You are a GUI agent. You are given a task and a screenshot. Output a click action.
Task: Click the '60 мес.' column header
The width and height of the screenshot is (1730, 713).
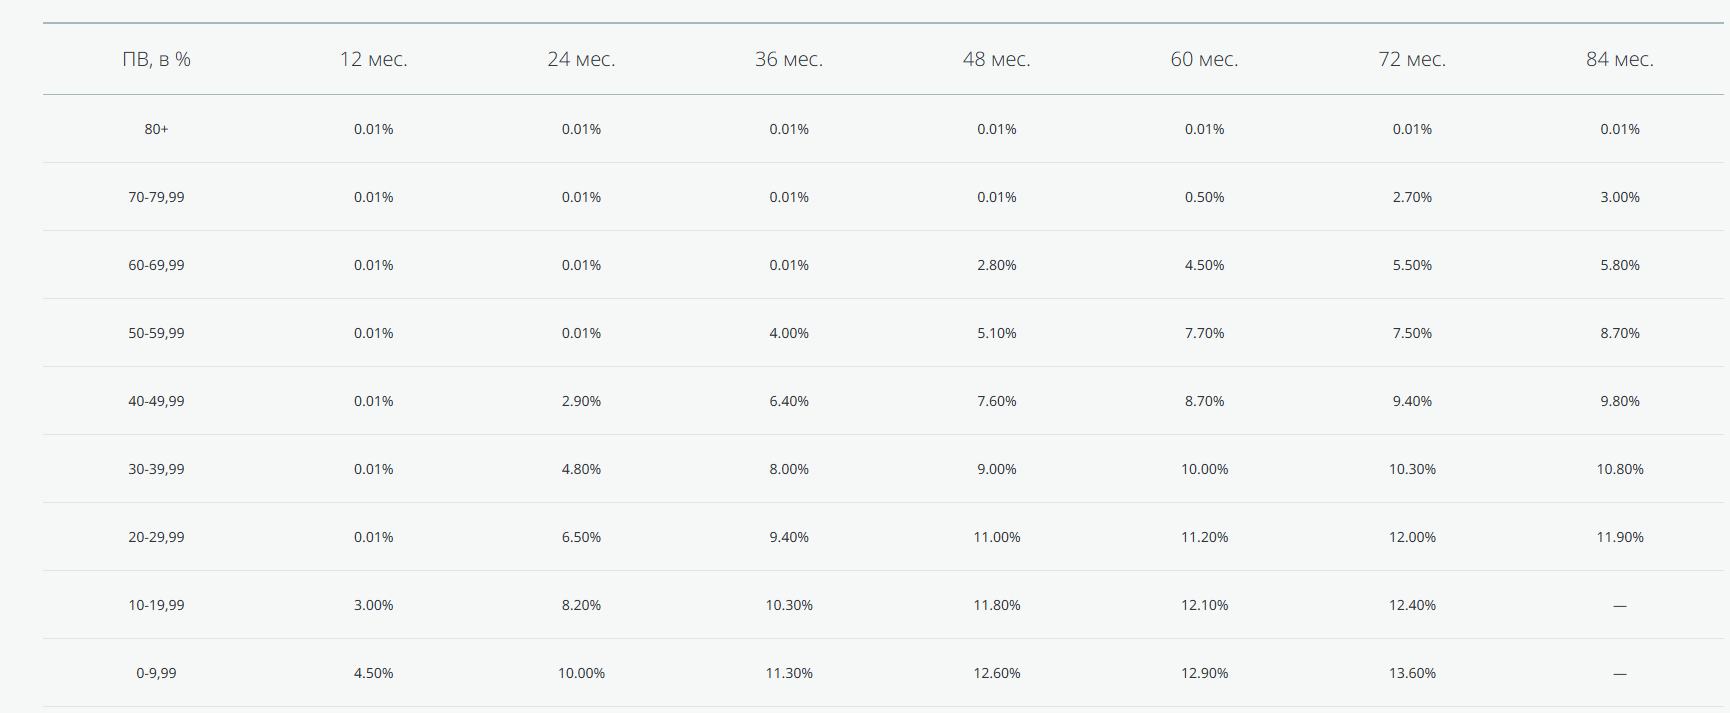[1204, 59]
